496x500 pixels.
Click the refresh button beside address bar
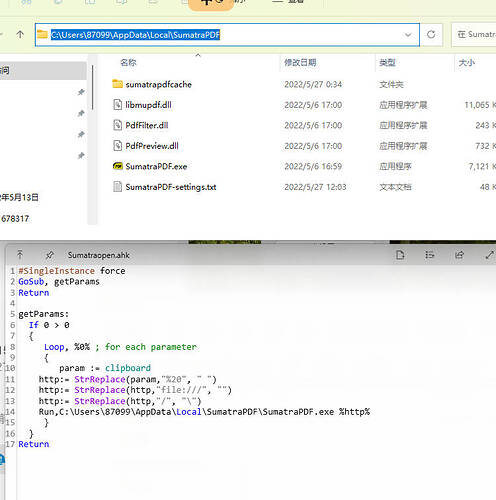(x=431, y=34)
